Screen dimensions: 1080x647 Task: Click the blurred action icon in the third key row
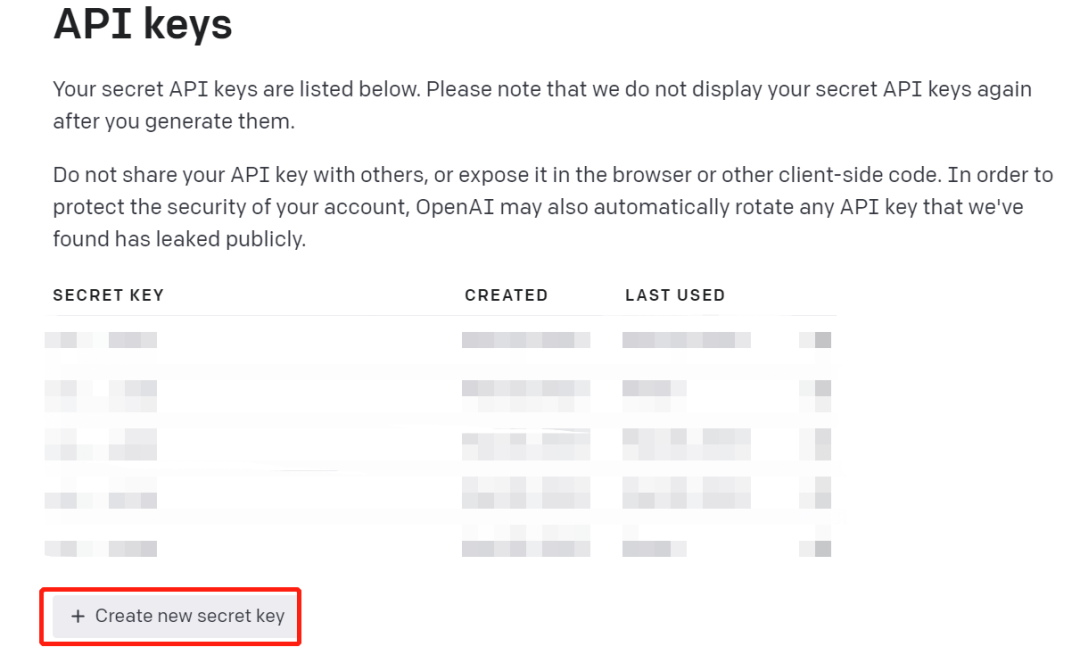click(x=816, y=444)
